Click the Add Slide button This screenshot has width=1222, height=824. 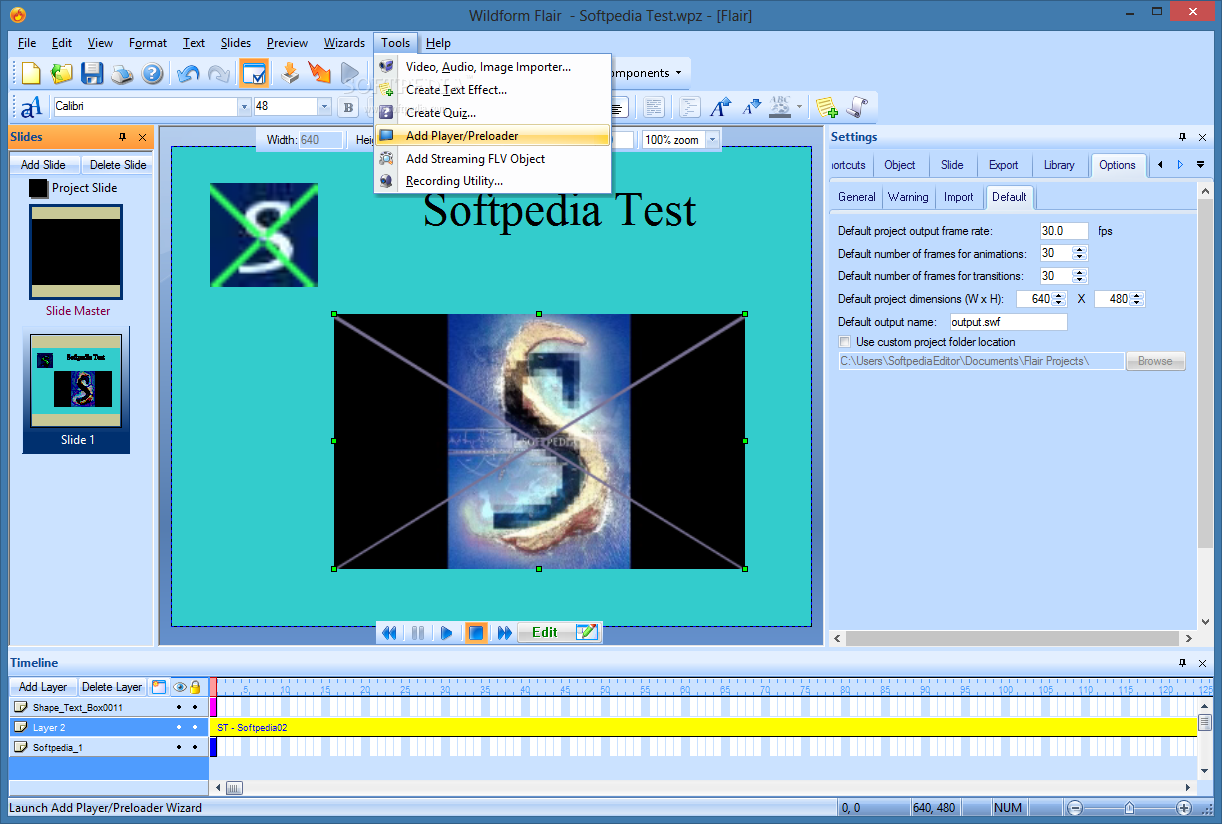pyautogui.click(x=44, y=165)
